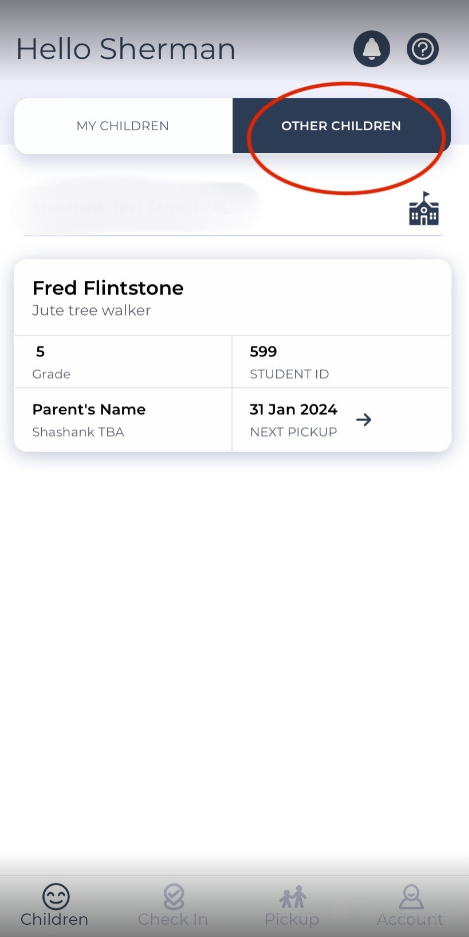469x937 pixels.
Task: Open the notifications bell icon
Action: point(372,49)
